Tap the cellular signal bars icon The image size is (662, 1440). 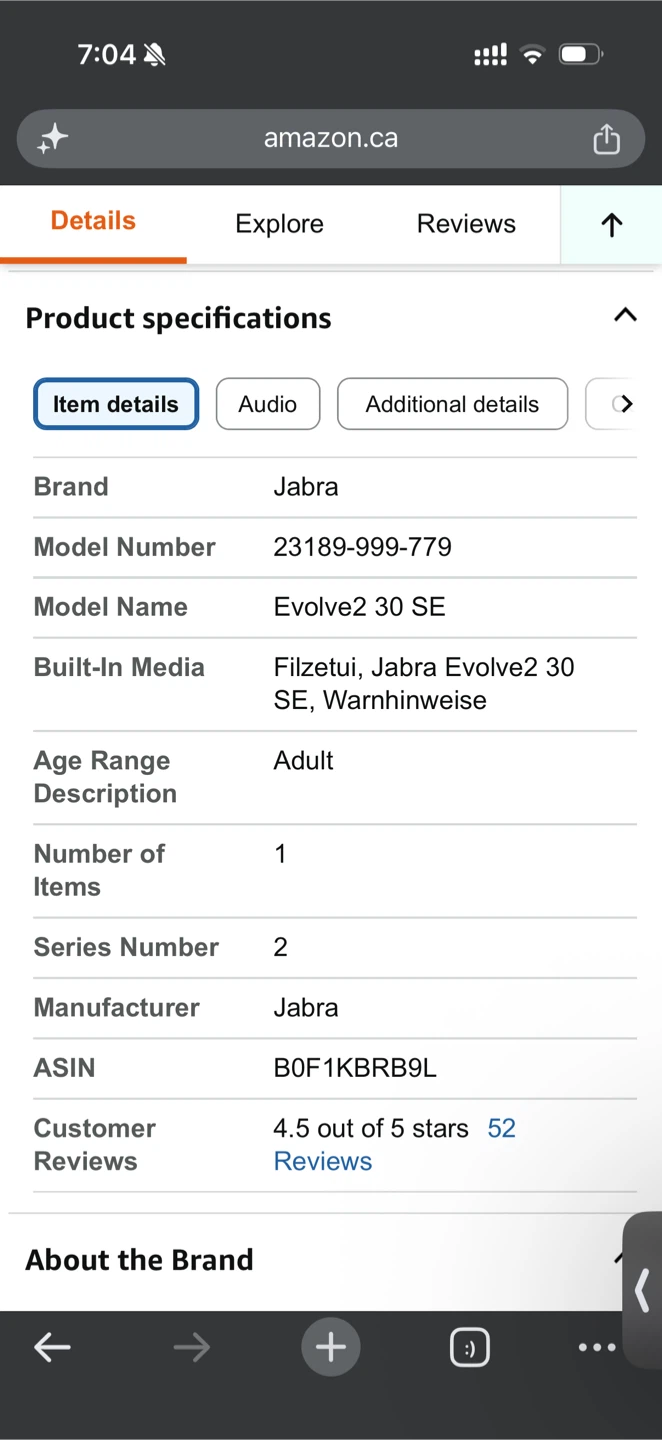pyautogui.click(x=490, y=54)
